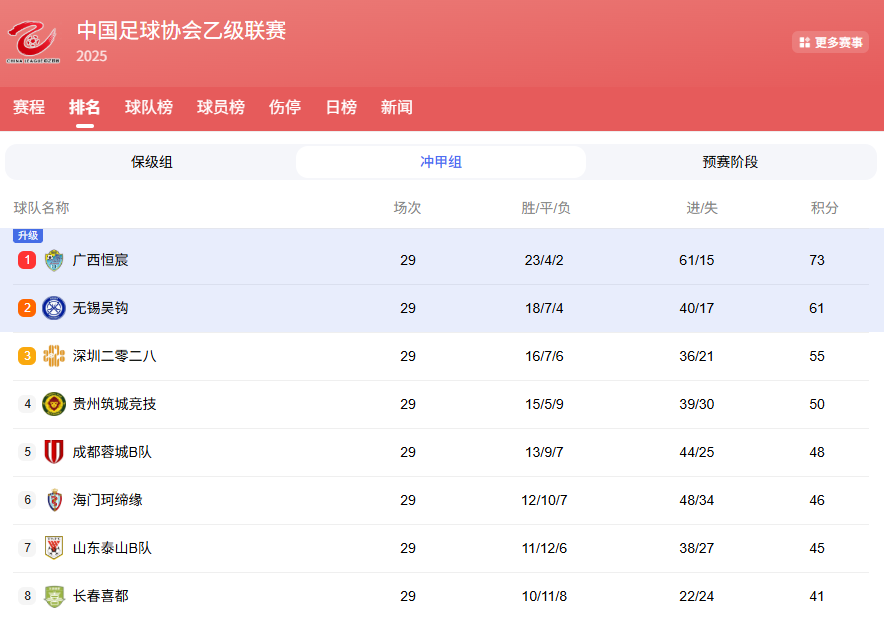Click 成都蓉城B队 team crest

pyautogui.click(x=54, y=452)
